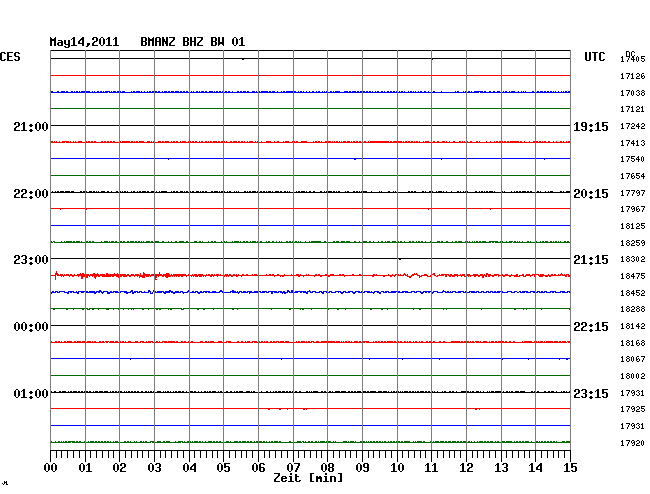
Task: Click the 19:15 UTC time label
Action: [x=591, y=127]
